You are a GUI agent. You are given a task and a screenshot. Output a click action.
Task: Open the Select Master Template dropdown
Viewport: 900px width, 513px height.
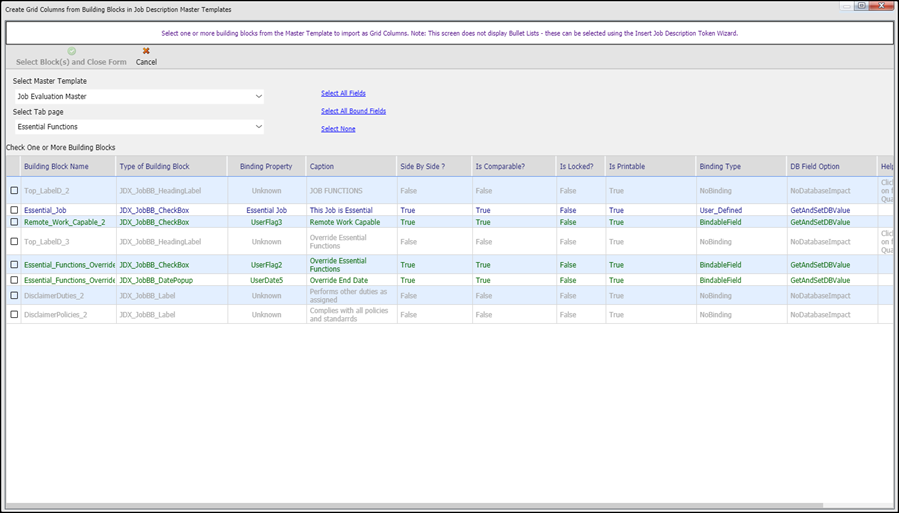click(x=139, y=96)
